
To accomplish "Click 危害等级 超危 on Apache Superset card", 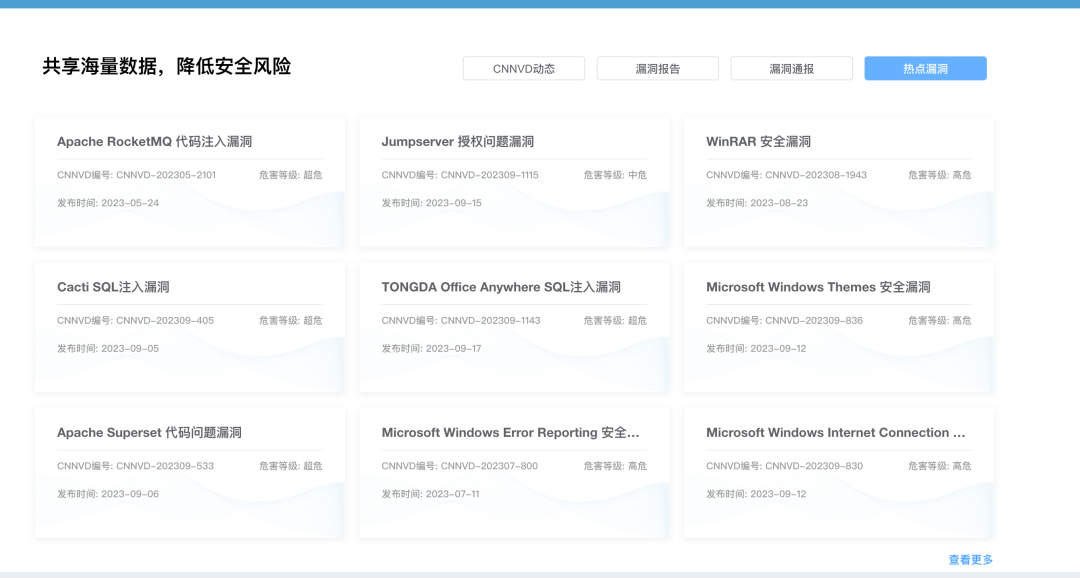I will tap(291, 466).
